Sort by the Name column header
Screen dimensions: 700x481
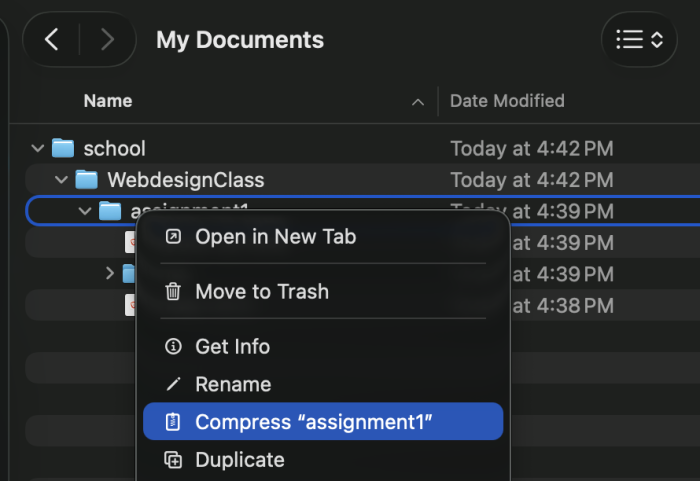pyautogui.click(x=108, y=101)
